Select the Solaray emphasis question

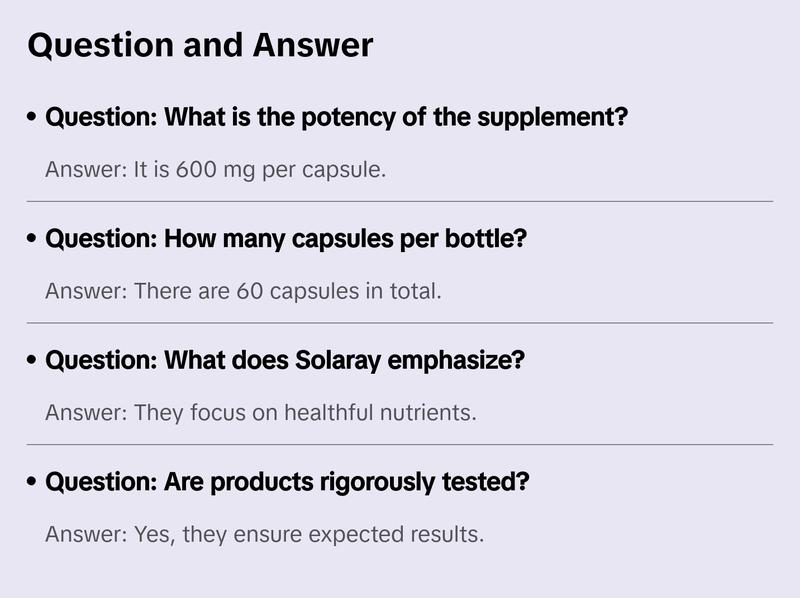(x=284, y=360)
